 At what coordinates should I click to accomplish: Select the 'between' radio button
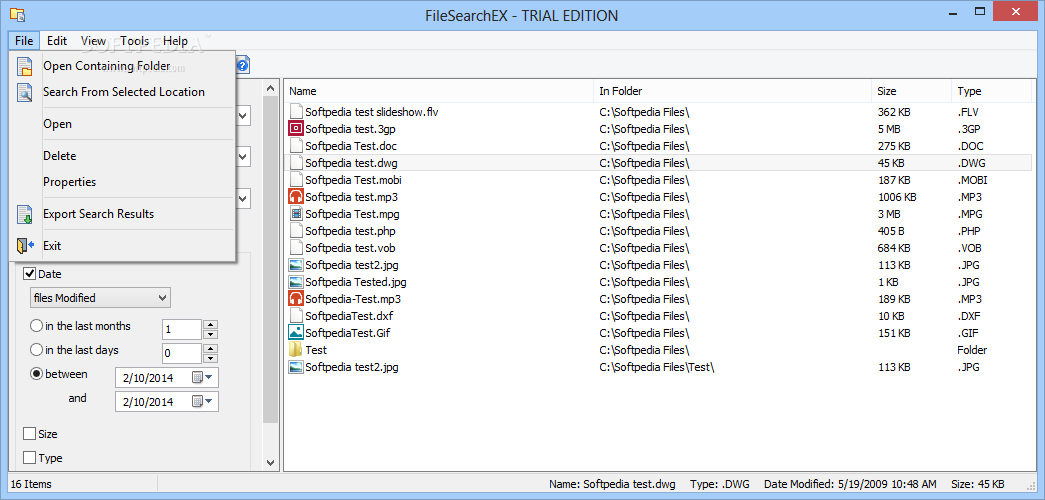pos(37,374)
